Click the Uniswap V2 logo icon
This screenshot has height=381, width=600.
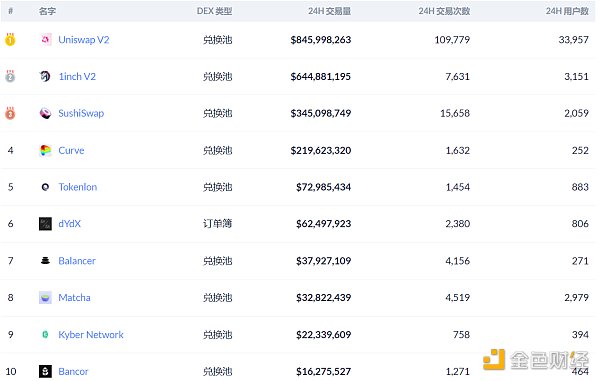(x=46, y=39)
